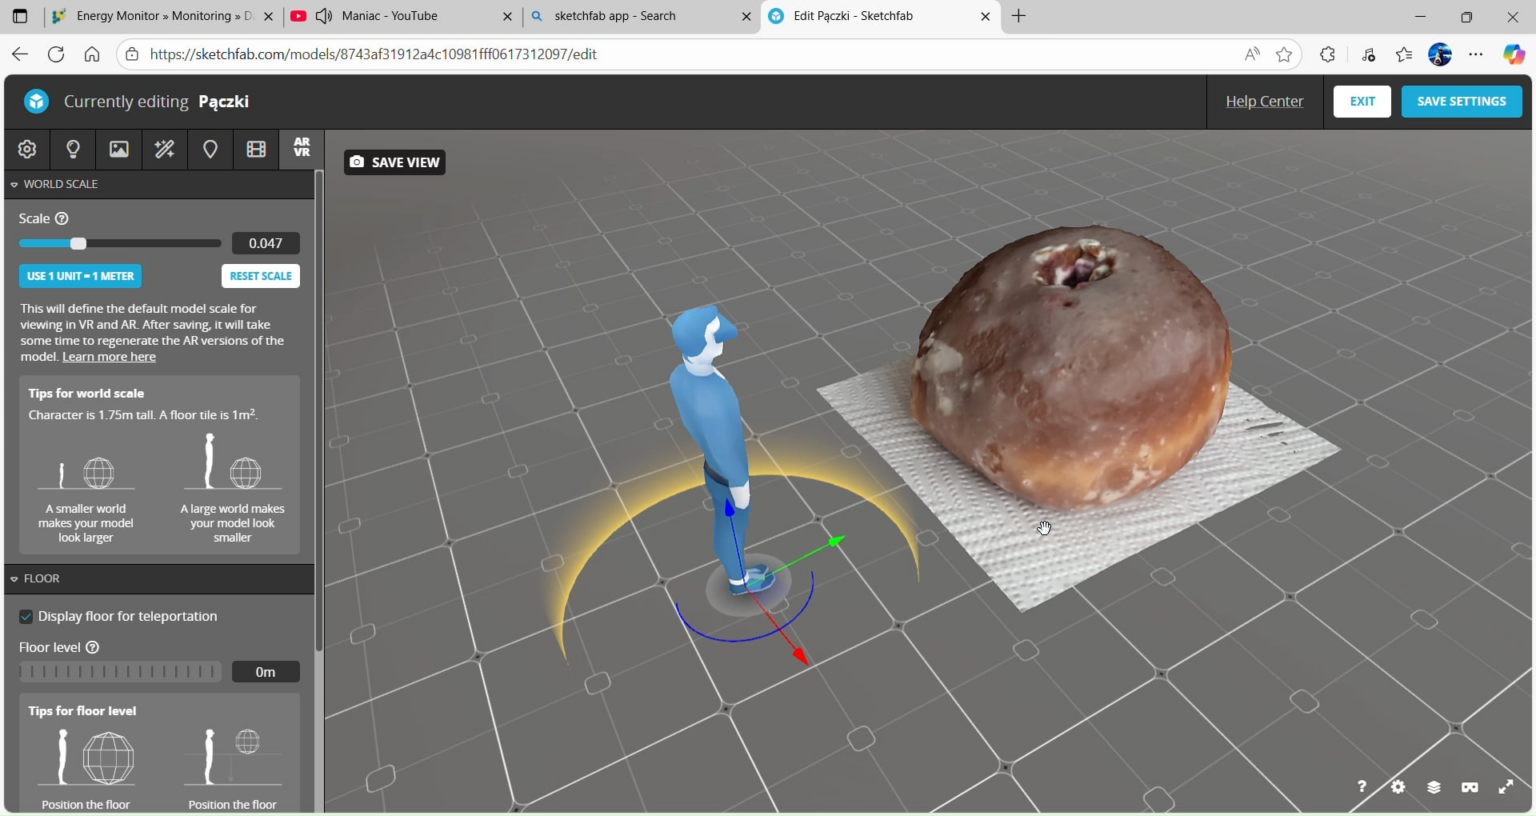Open a new browser tab

(x=1019, y=16)
